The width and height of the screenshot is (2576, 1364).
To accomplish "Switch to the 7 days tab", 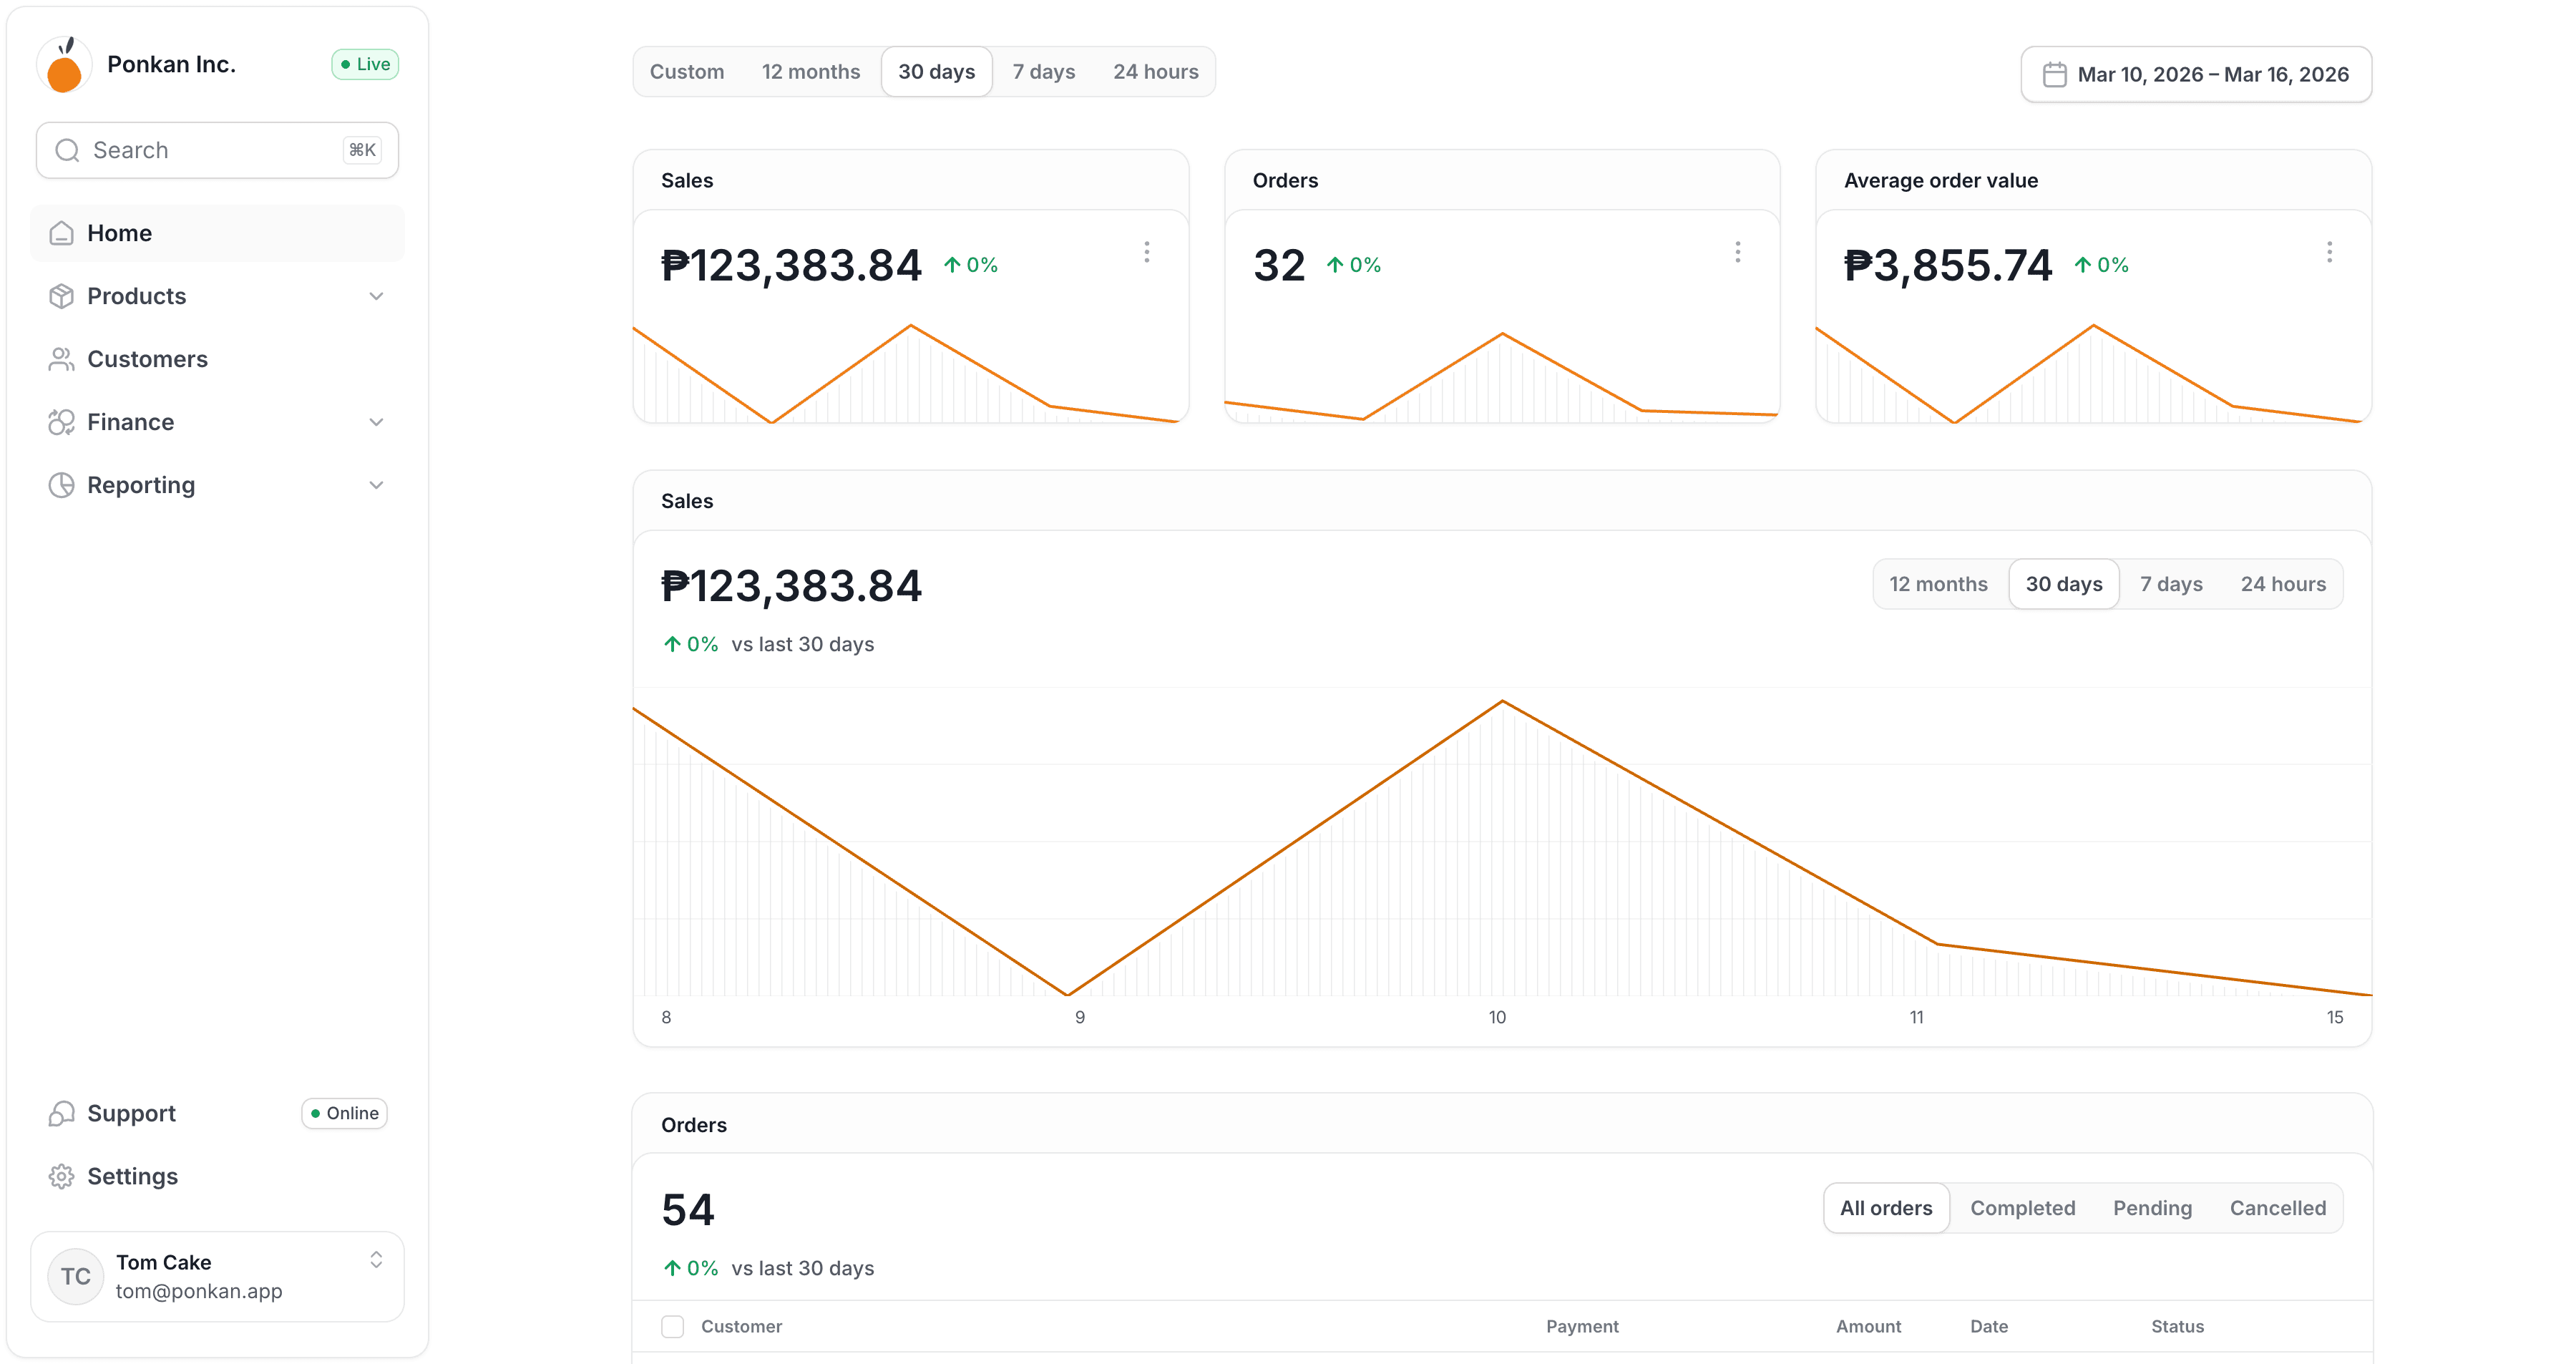I will click(x=1043, y=71).
